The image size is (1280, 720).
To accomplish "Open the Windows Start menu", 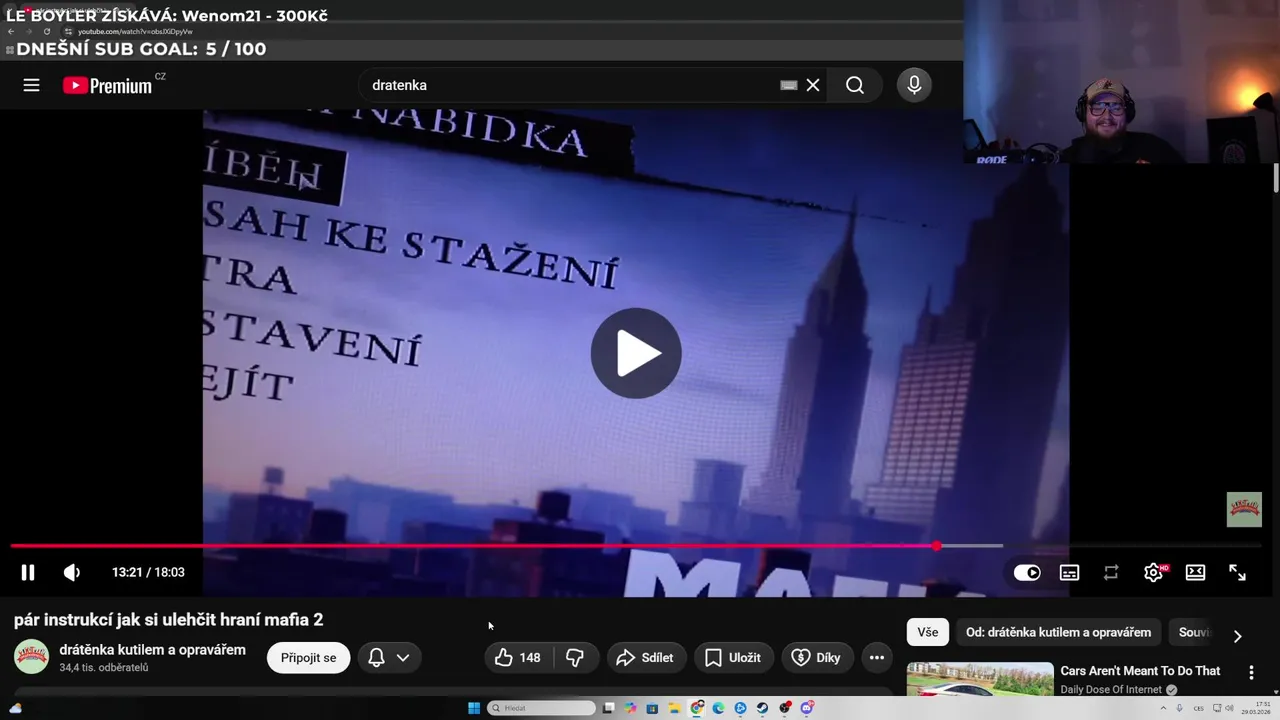I will [x=474, y=708].
